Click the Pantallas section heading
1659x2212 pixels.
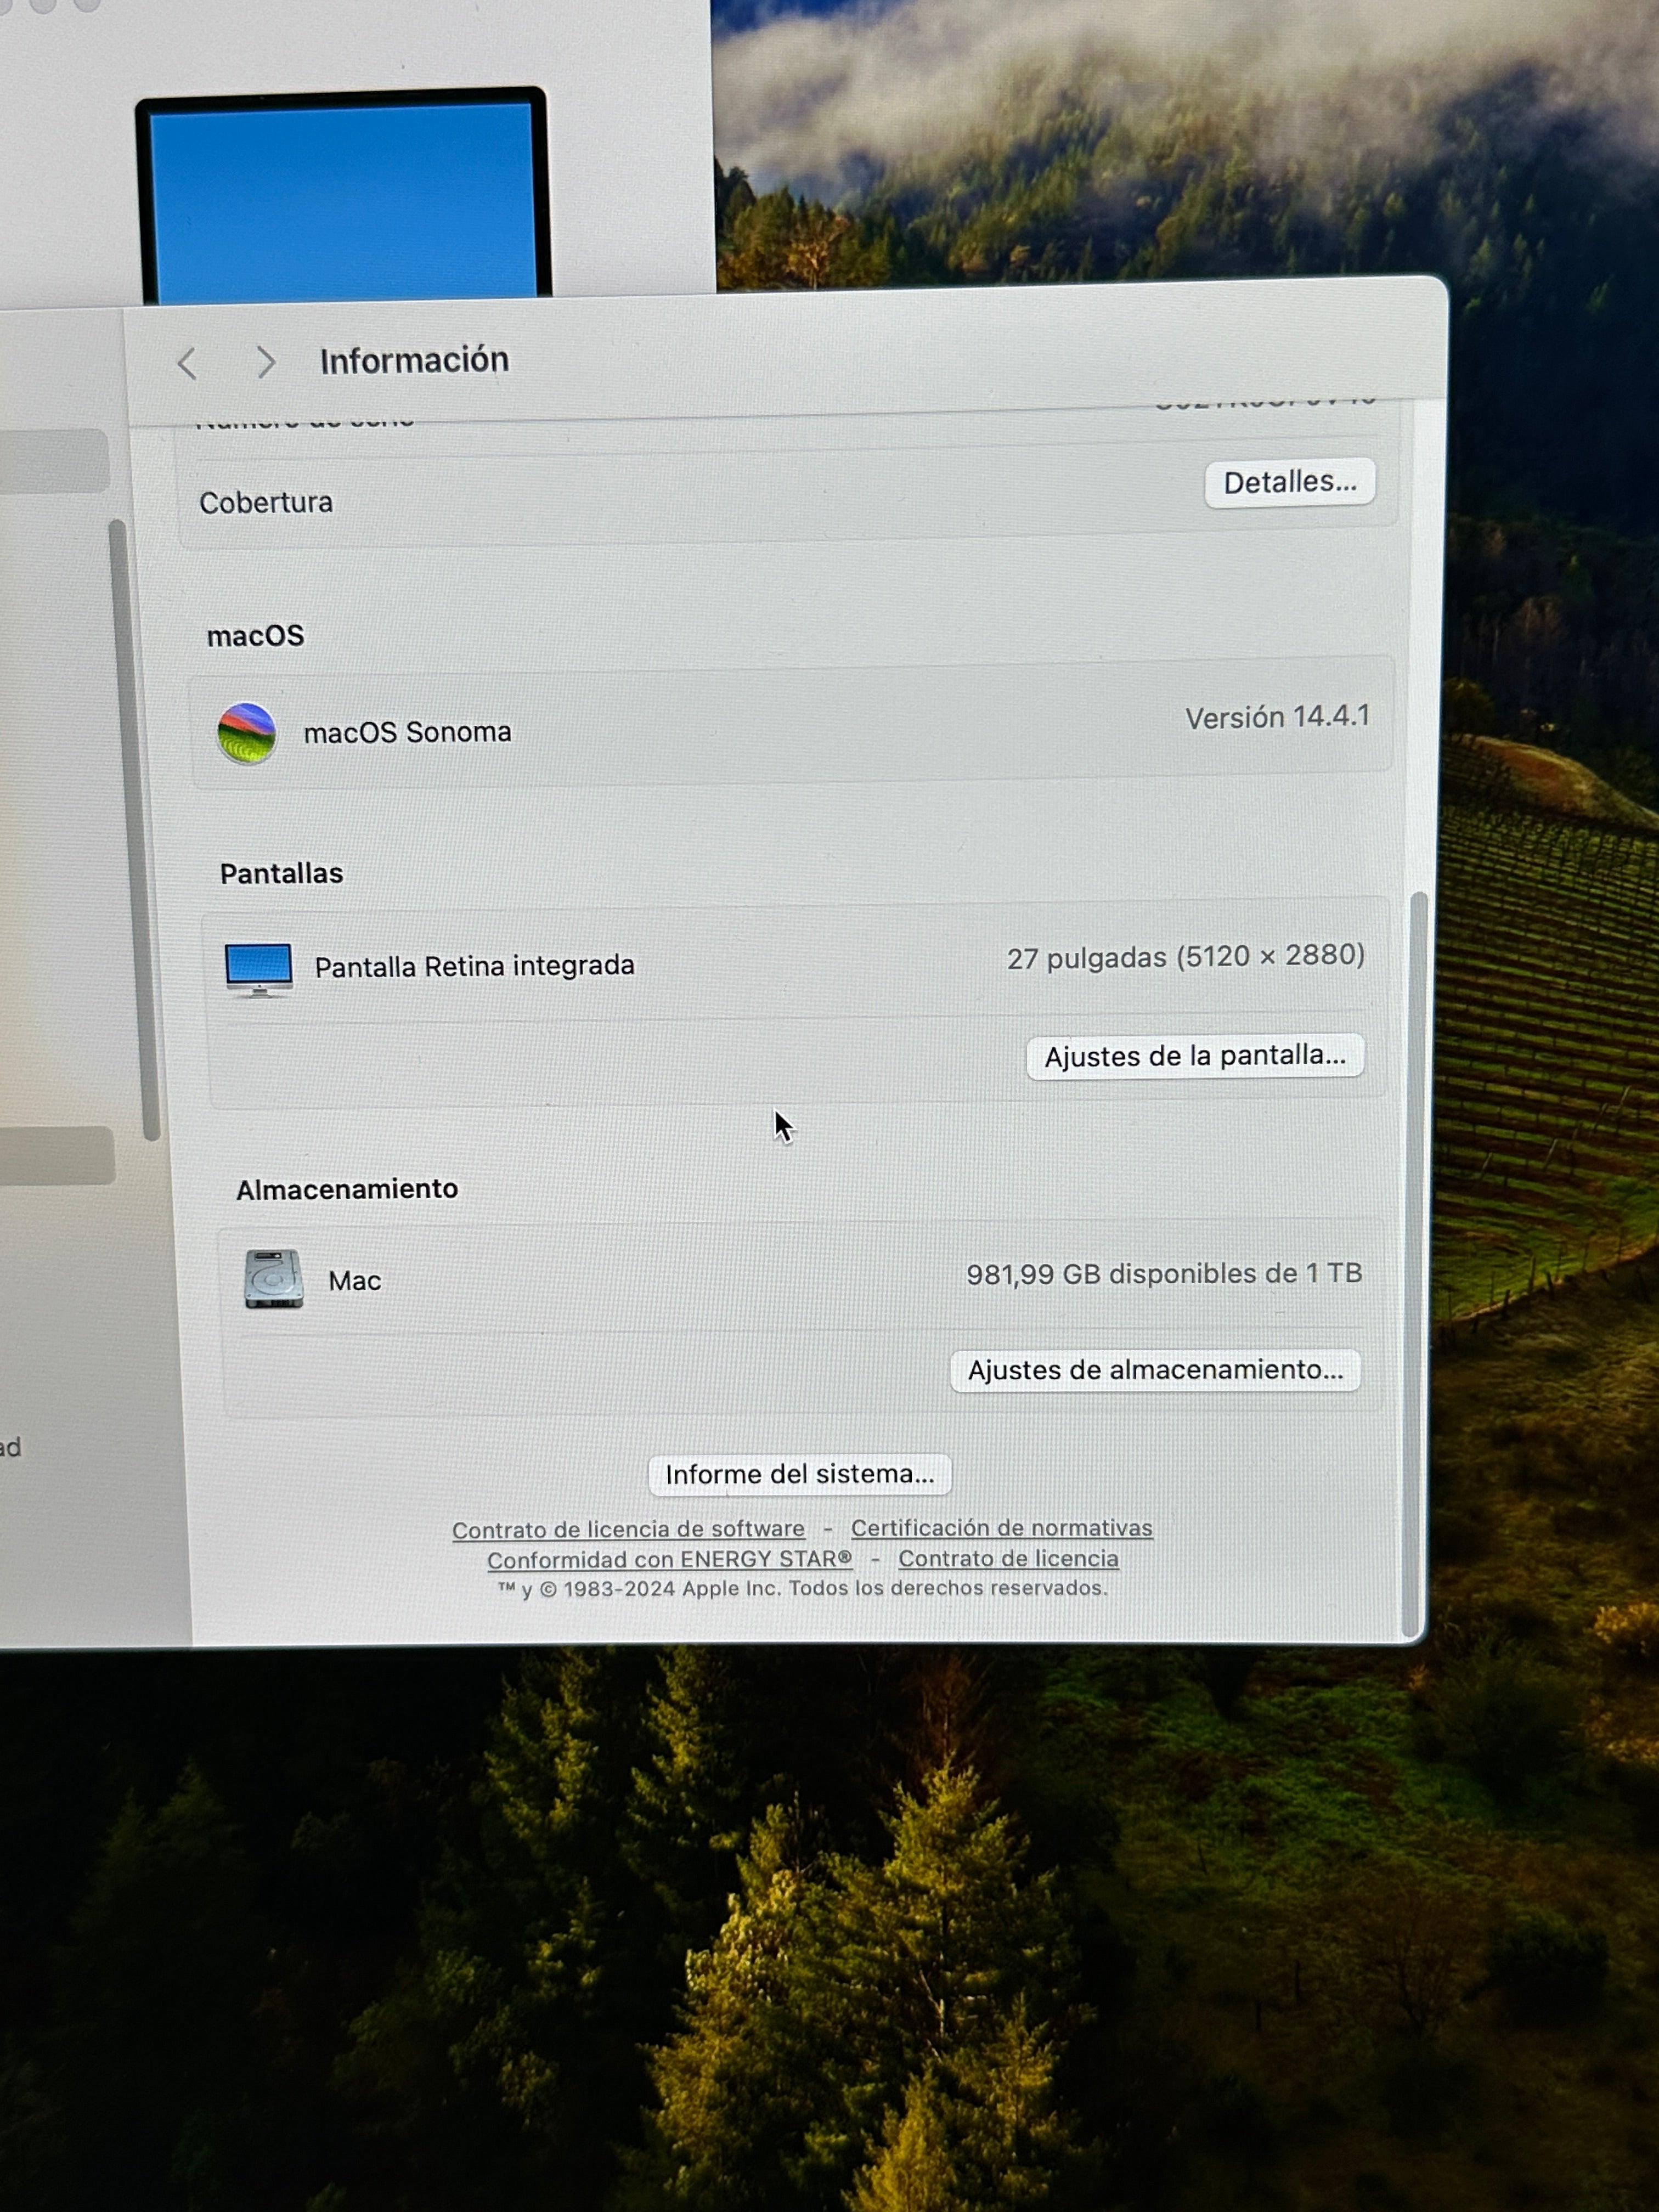point(281,874)
